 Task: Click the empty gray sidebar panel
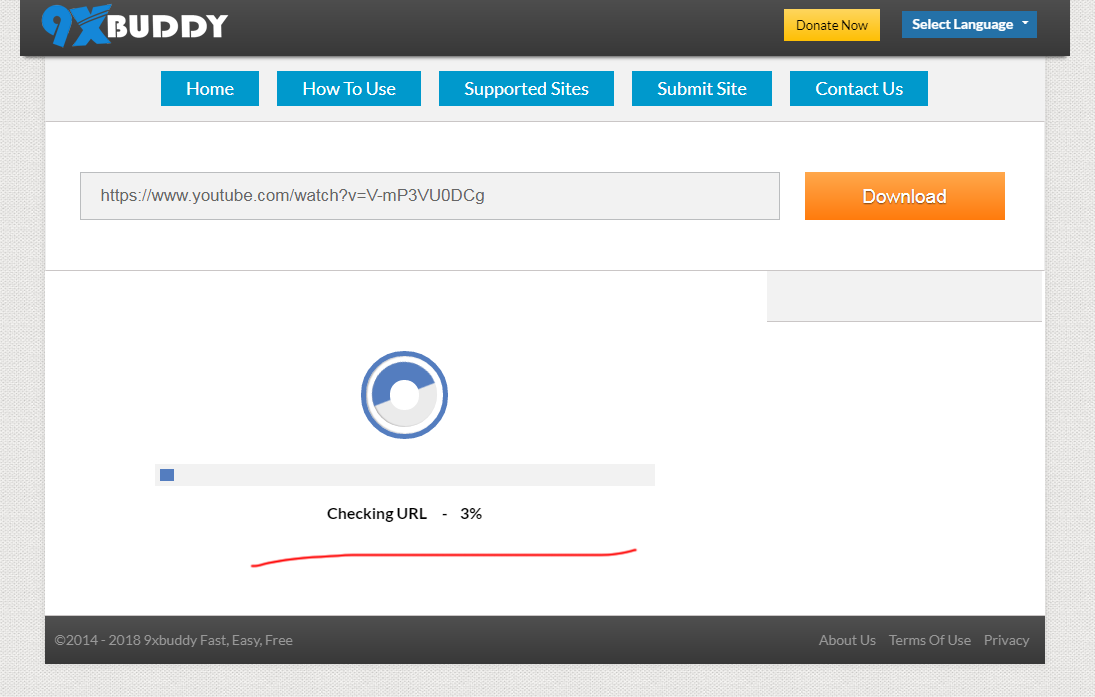pyautogui.click(x=904, y=296)
